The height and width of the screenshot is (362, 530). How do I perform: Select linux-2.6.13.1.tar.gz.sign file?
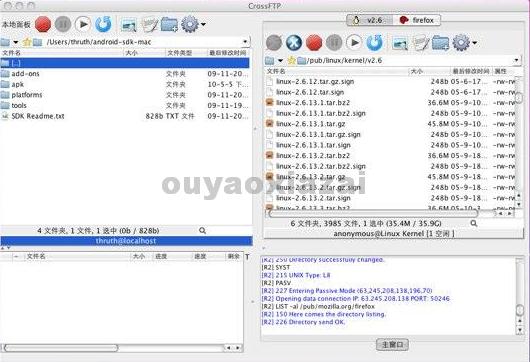click(x=390, y=135)
